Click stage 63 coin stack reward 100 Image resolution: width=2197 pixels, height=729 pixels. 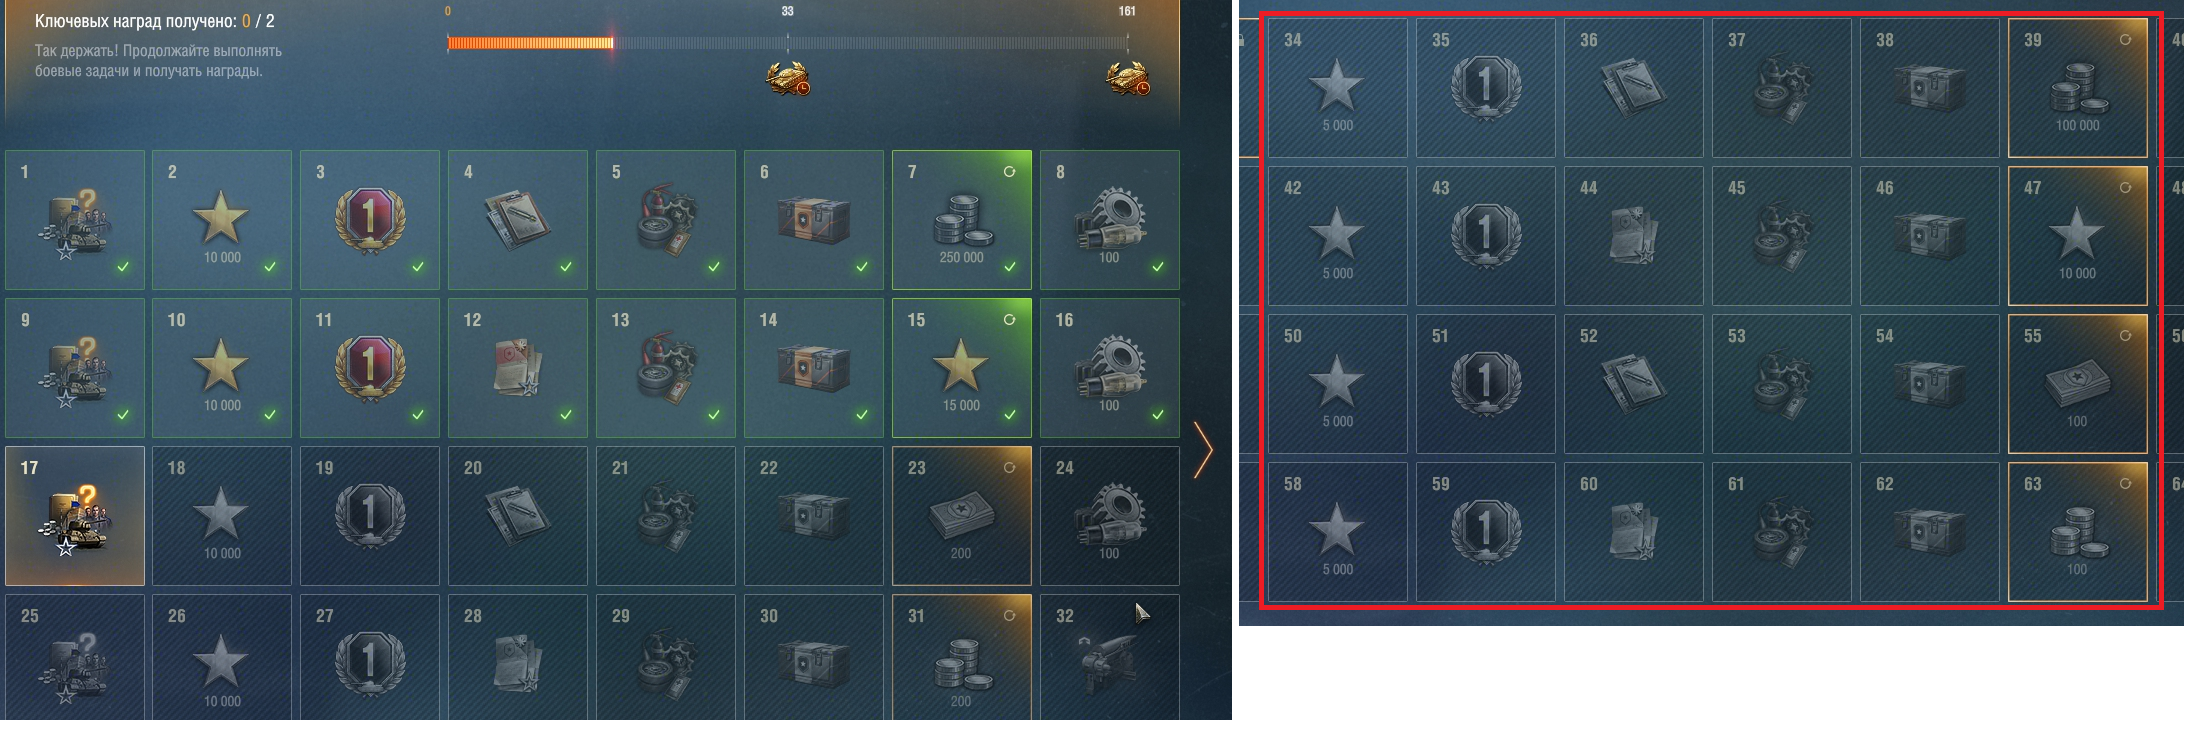[x=2078, y=532]
